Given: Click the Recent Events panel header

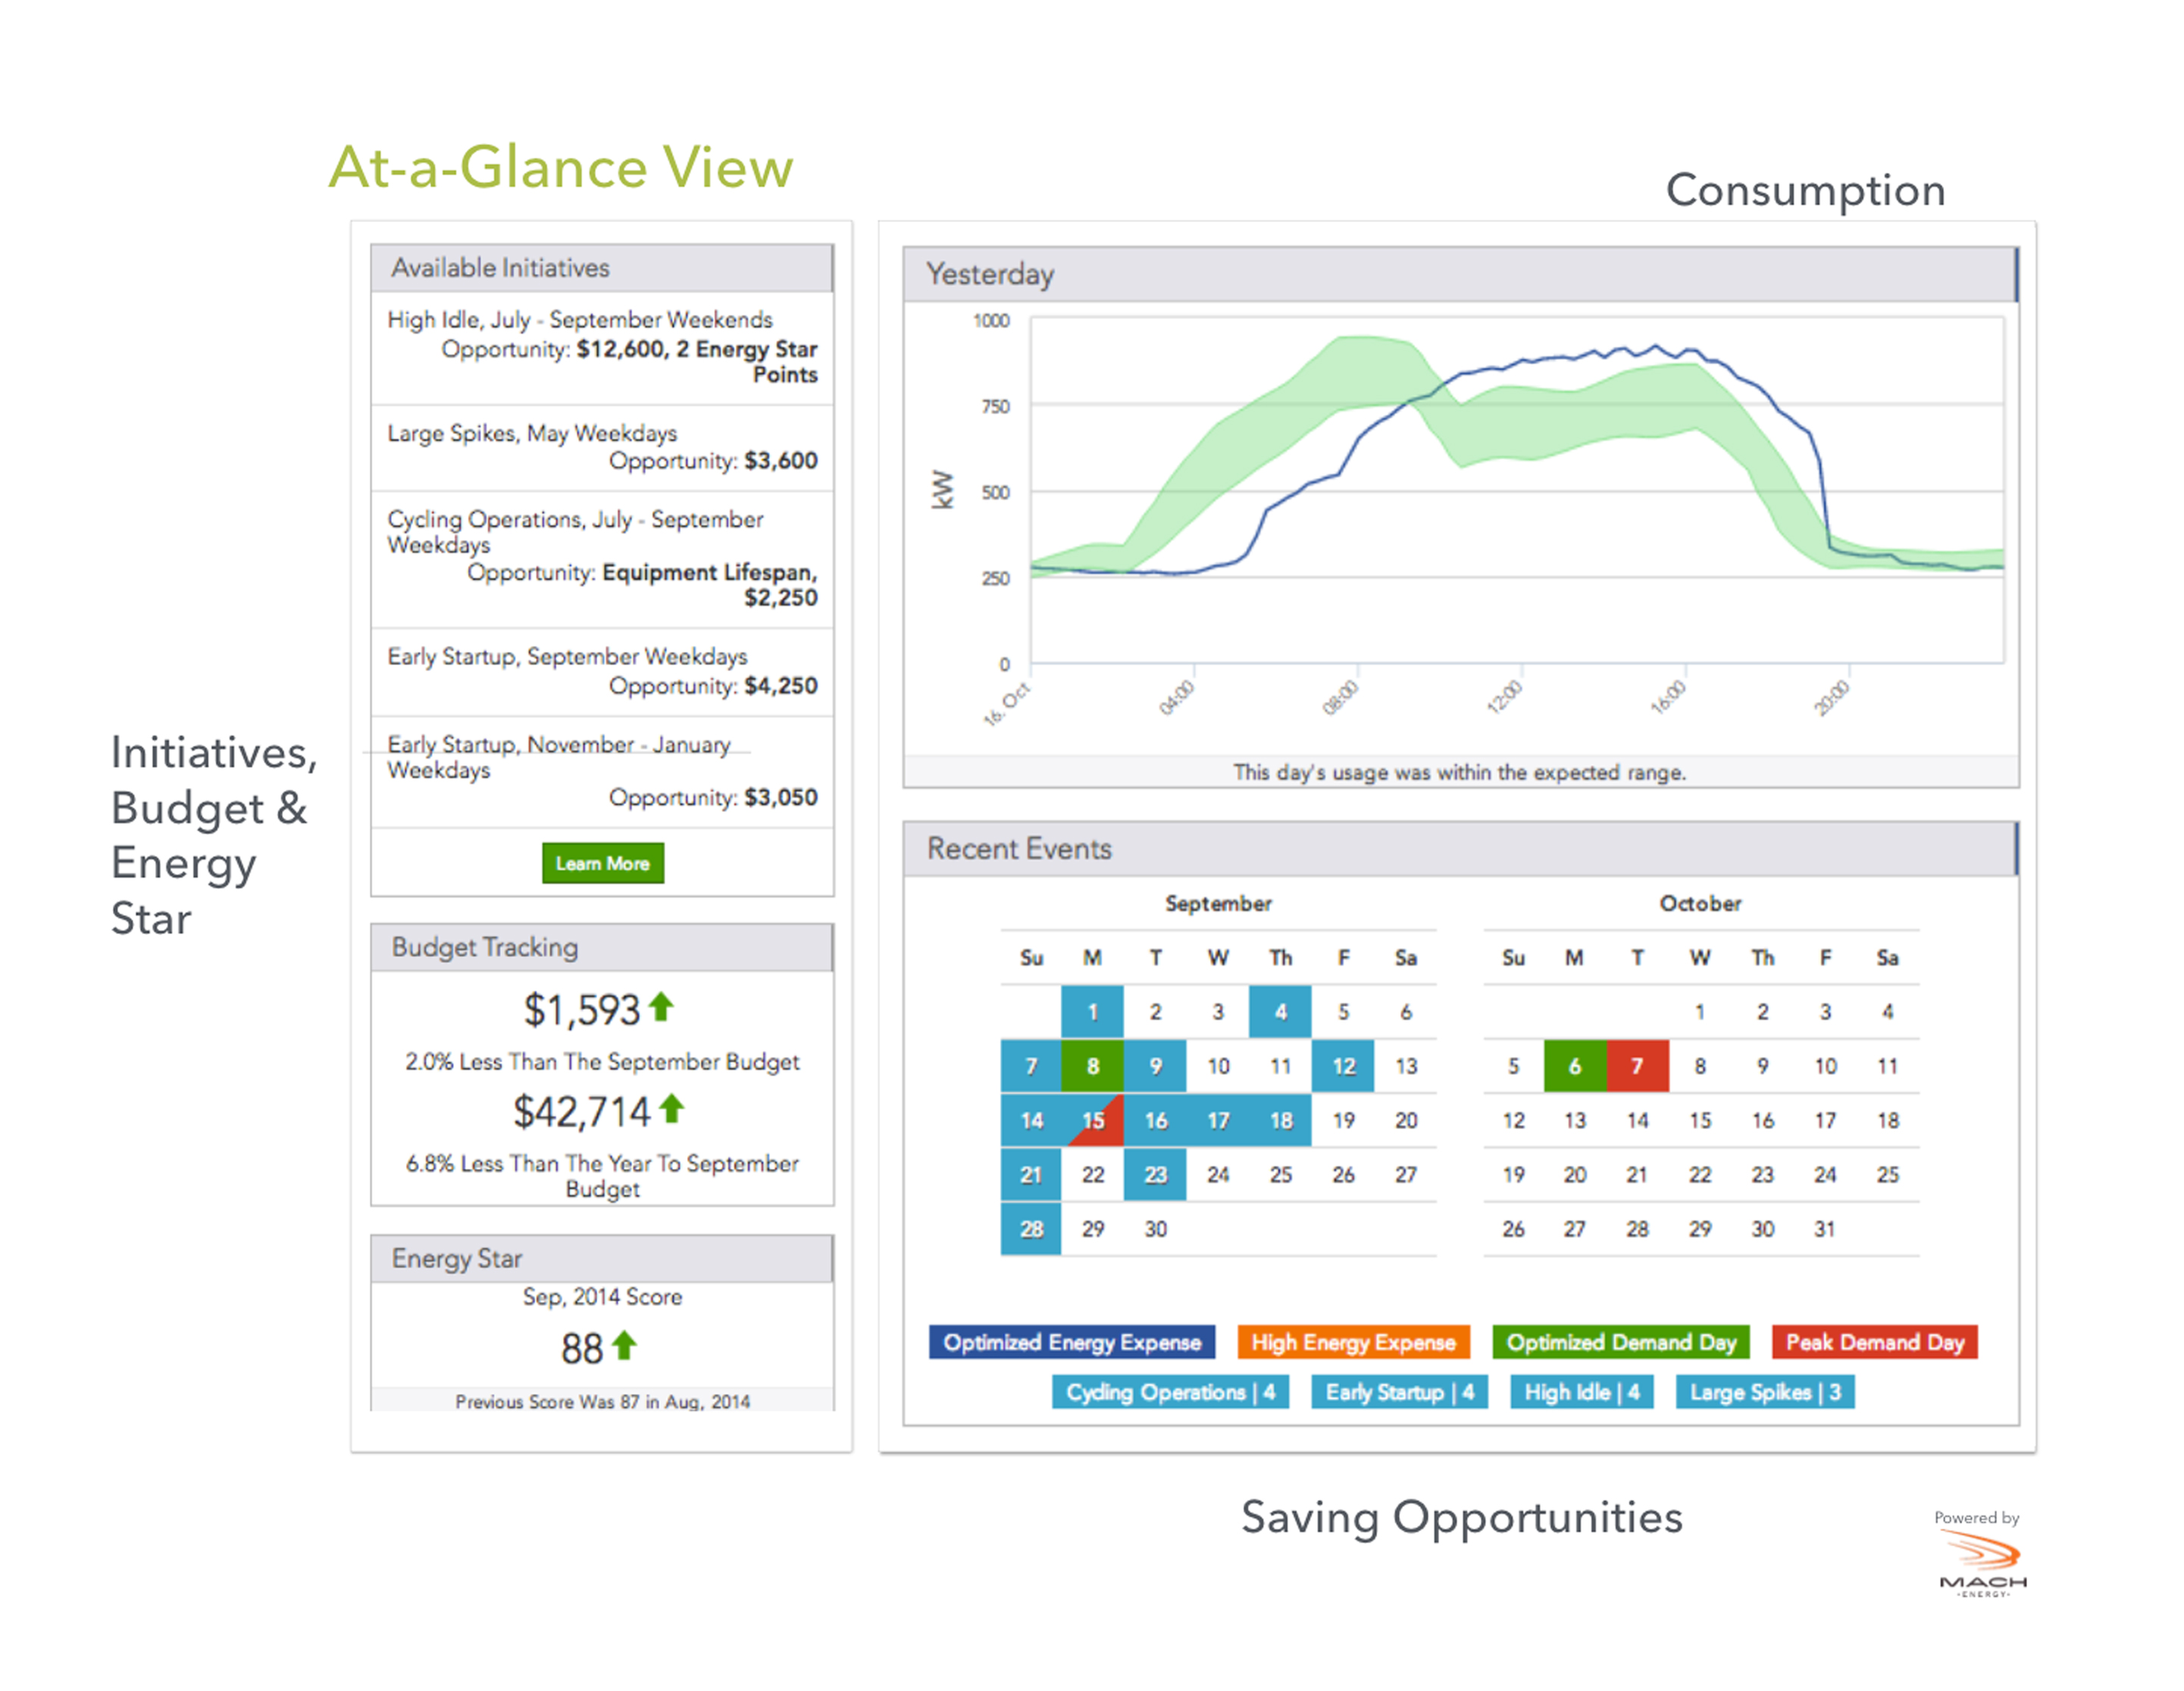Looking at the screenshot, I should click(1460, 849).
